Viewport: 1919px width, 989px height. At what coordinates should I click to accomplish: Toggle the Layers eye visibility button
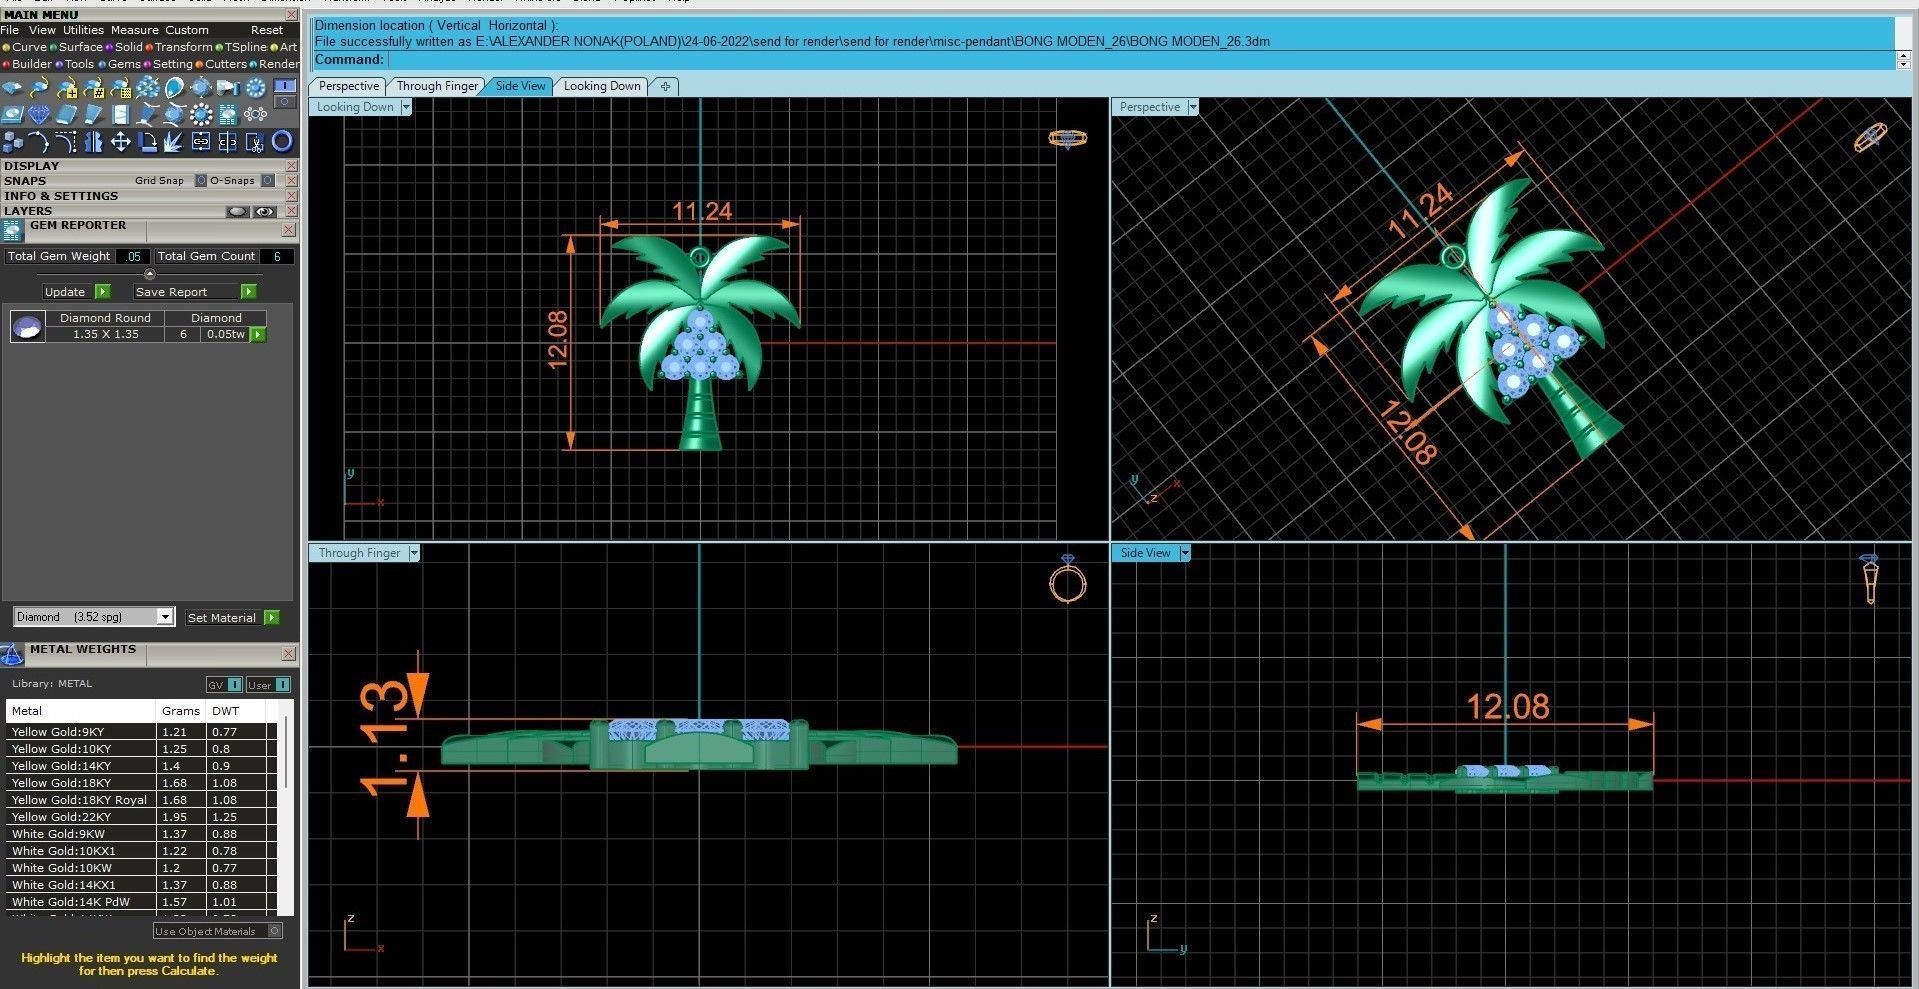[264, 211]
